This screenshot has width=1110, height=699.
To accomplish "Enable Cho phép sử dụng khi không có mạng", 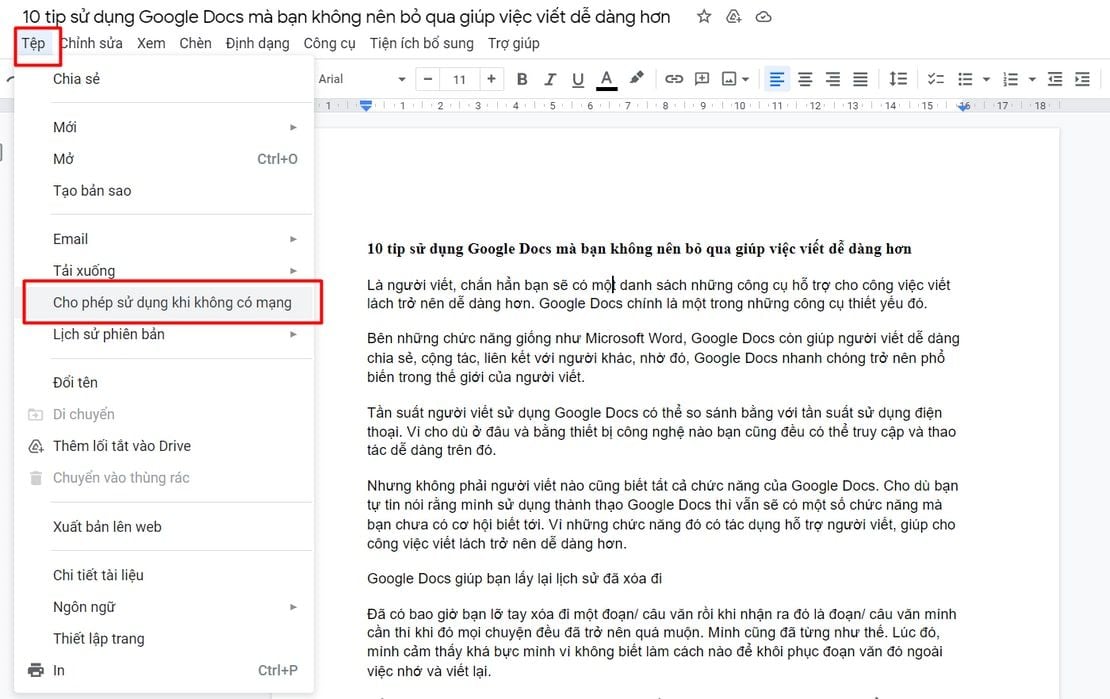I will pos(172,302).
